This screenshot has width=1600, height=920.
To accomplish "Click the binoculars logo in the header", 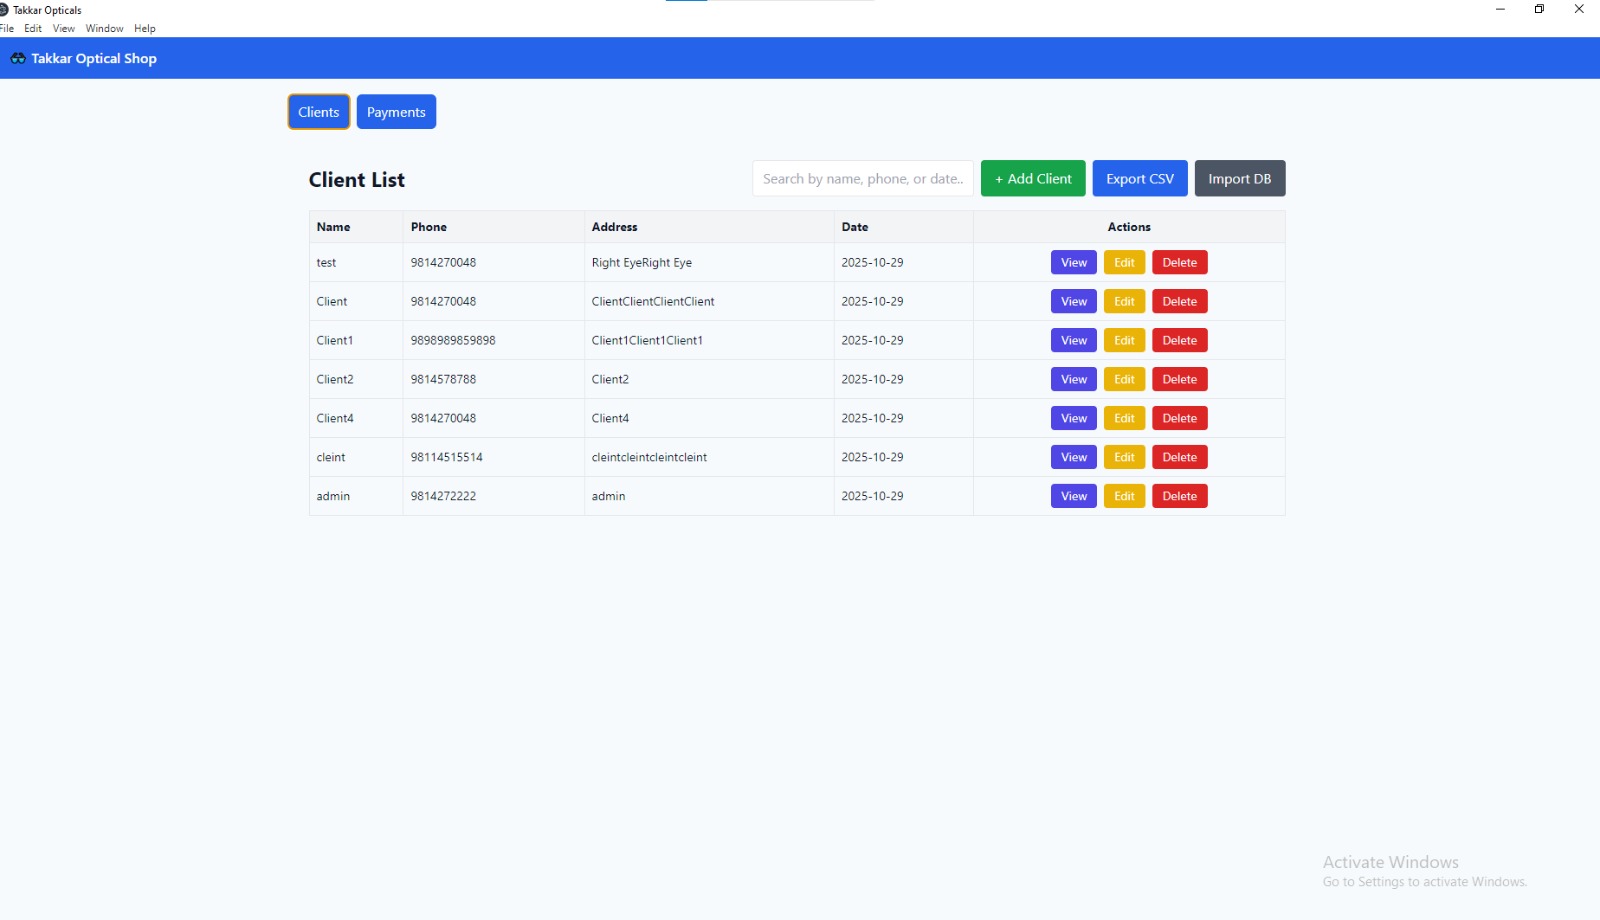I will pos(18,58).
